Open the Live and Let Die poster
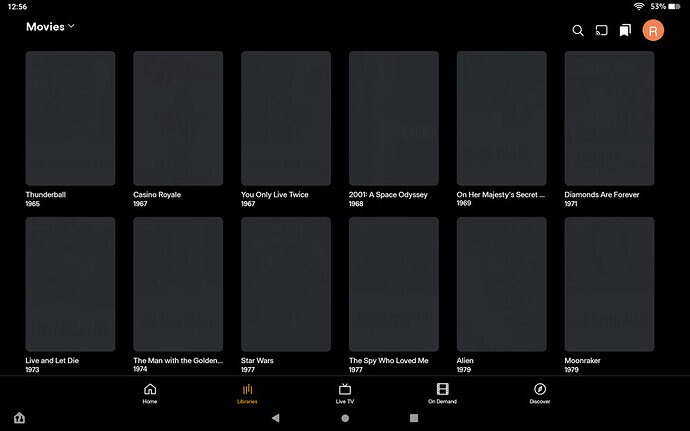 click(70, 284)
